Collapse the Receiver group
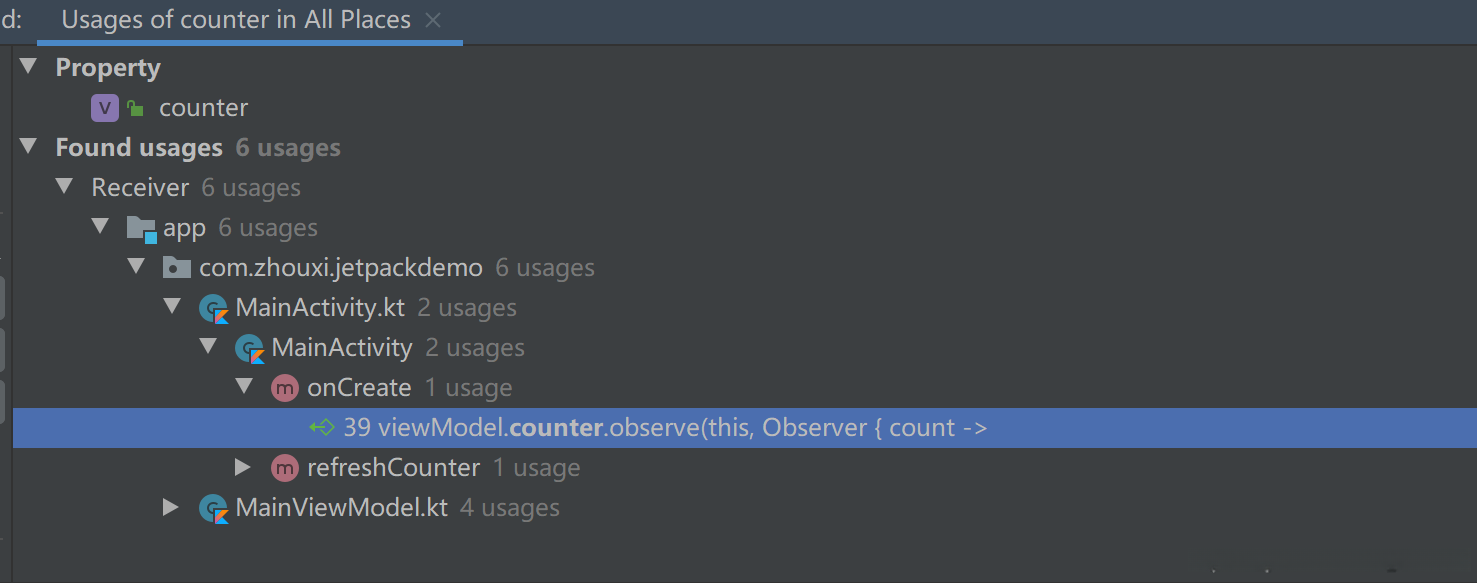 (x=64, y=187)
